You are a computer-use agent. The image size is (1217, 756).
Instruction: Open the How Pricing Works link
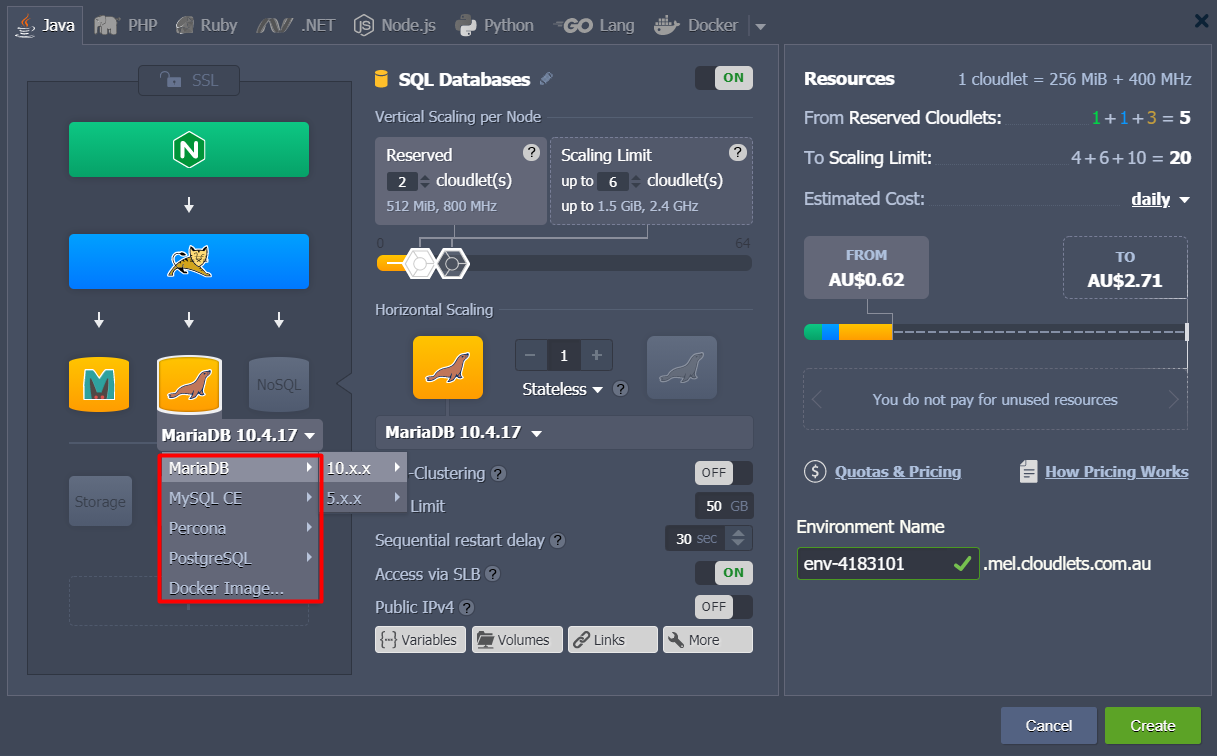(x=1116, y=472)
